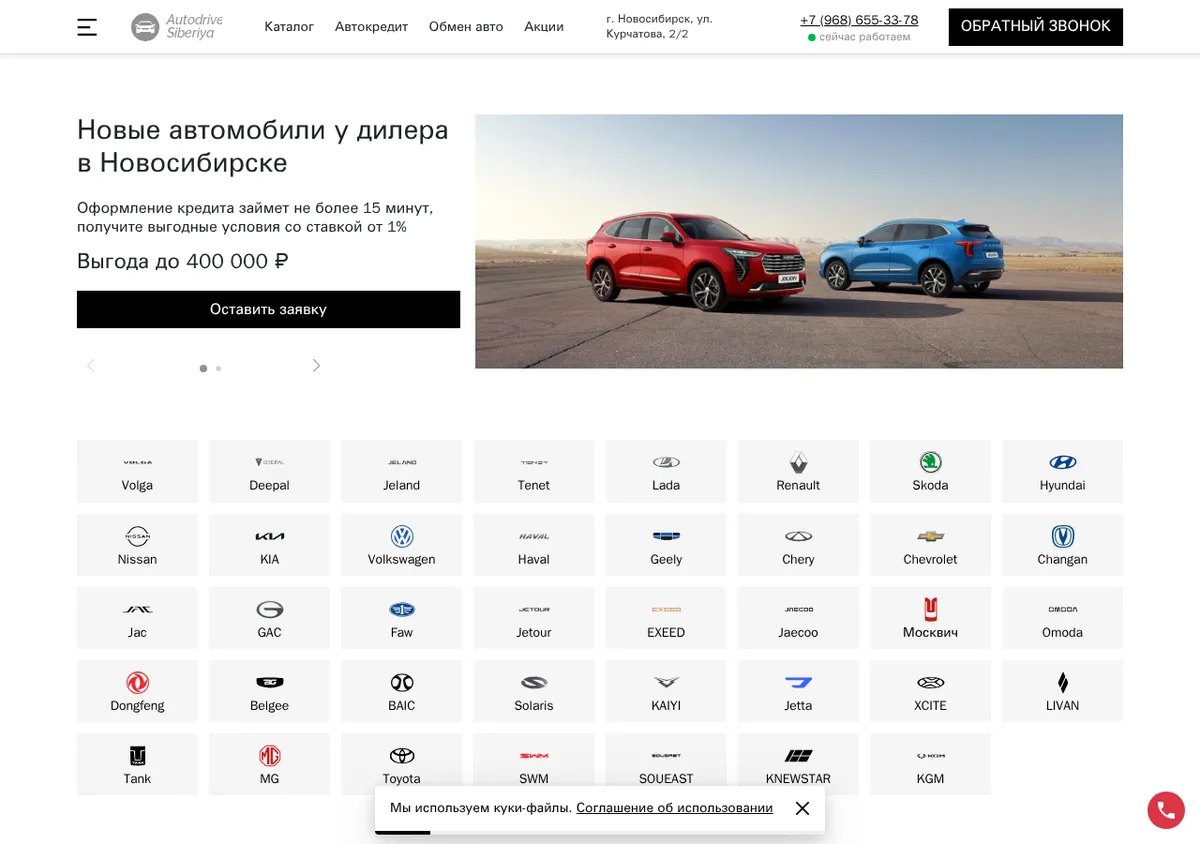This screenshot has height=844, width=1200.
Task: Go to the Акции menu item
Action: click(544, 27)
